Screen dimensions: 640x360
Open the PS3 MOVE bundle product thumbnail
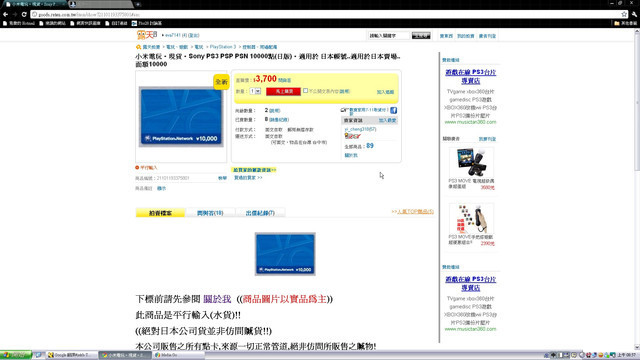point(471,162)
